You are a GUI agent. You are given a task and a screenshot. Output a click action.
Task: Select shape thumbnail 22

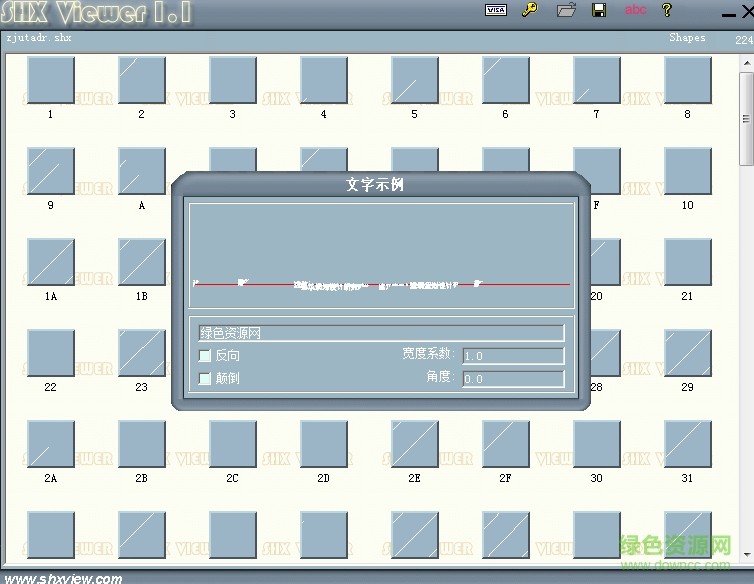50,353
